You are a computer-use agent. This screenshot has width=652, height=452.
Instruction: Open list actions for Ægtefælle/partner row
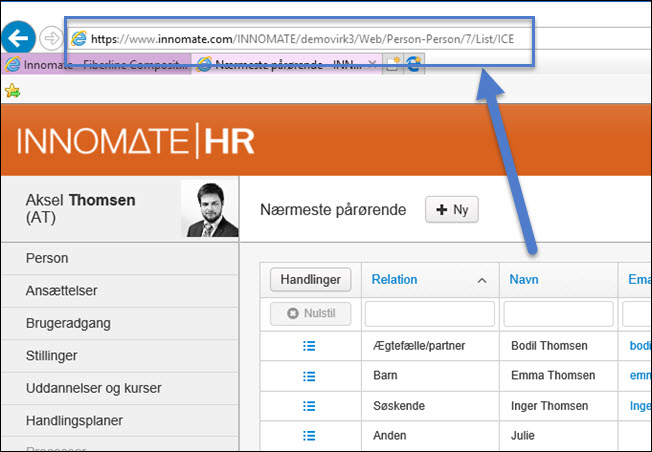309,346
